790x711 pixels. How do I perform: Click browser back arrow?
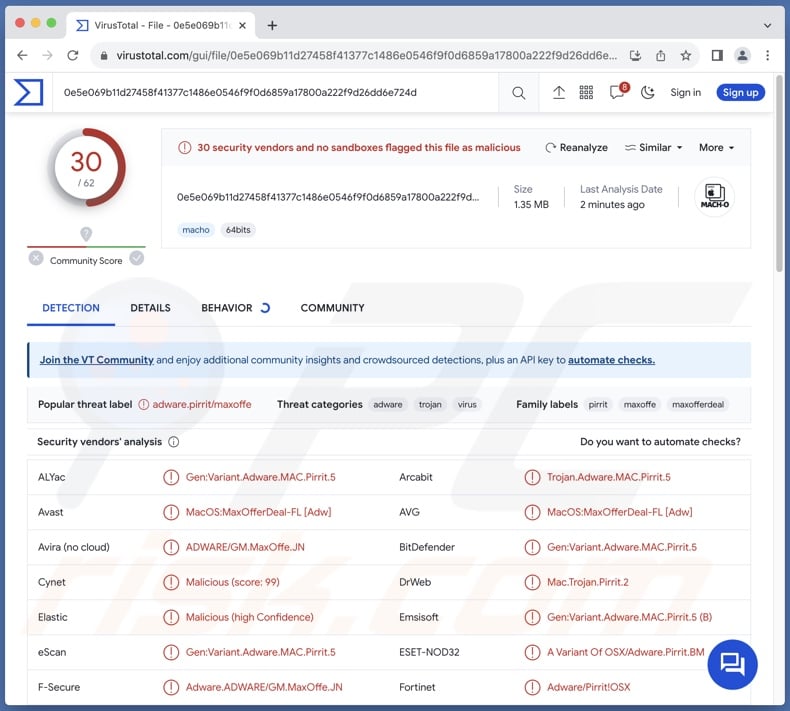pos(22,55)
